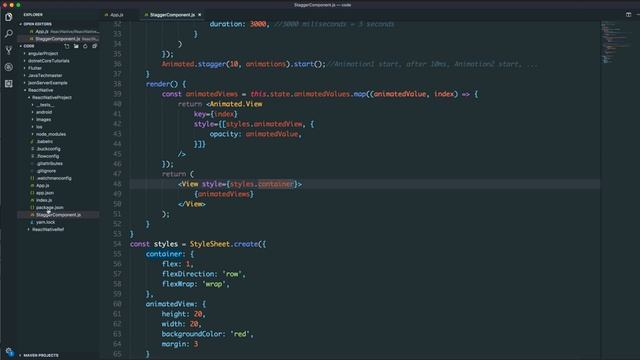
Task: Click line number 54 in the gutter
Action: 117,244
